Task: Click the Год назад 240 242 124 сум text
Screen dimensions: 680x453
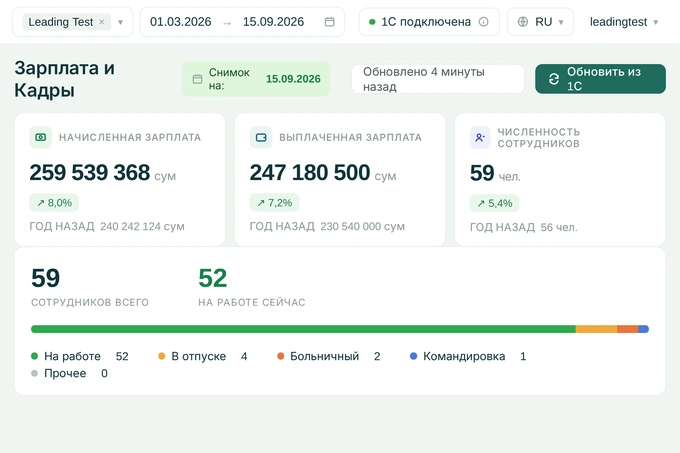Action: 107,226
